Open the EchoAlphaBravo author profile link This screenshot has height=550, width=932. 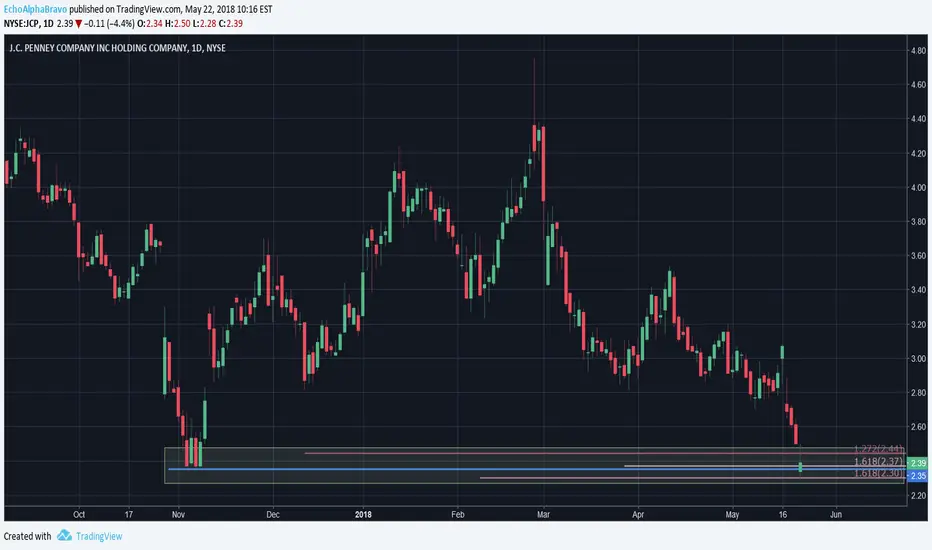[x=35, y=10]
